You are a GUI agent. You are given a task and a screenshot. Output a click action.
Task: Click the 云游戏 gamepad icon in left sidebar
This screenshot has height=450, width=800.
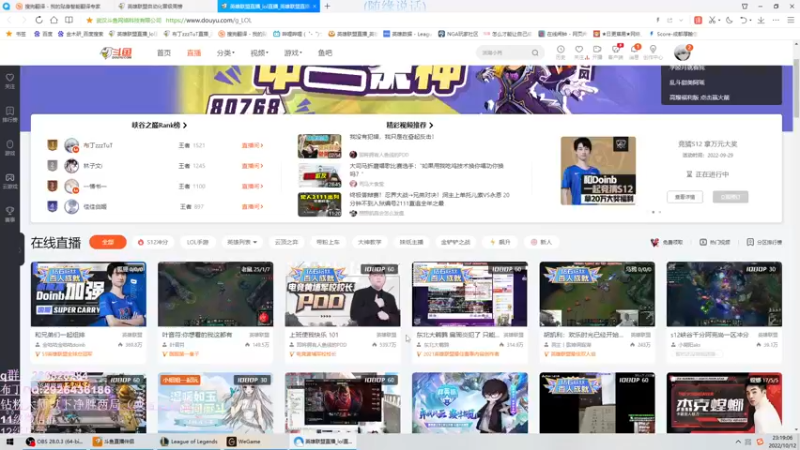(x=10, y=181)
